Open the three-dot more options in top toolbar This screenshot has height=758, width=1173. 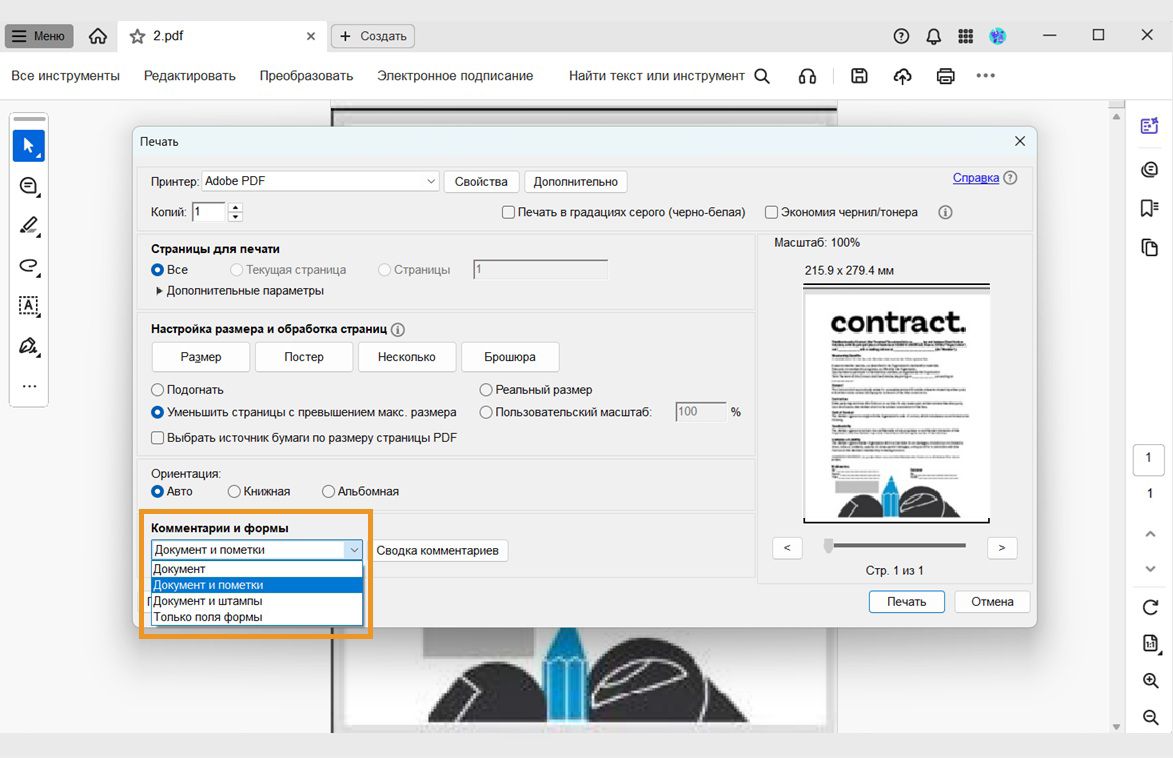pyautogui.click(x=986, y=76)
